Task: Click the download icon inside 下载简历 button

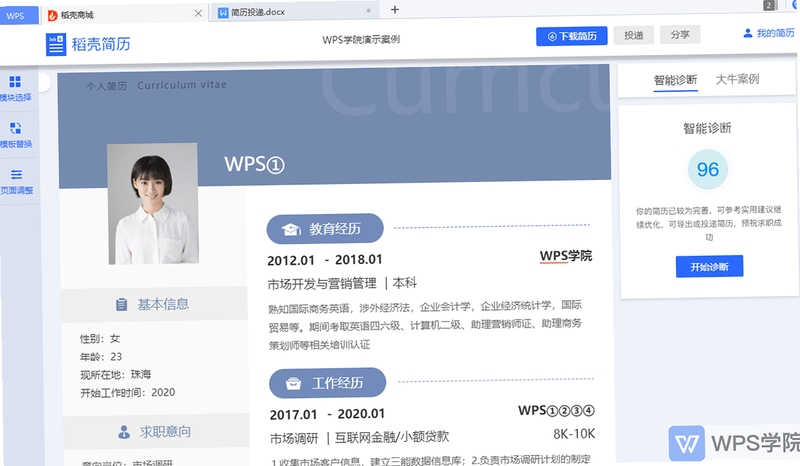Action: (x=552, y=36)
